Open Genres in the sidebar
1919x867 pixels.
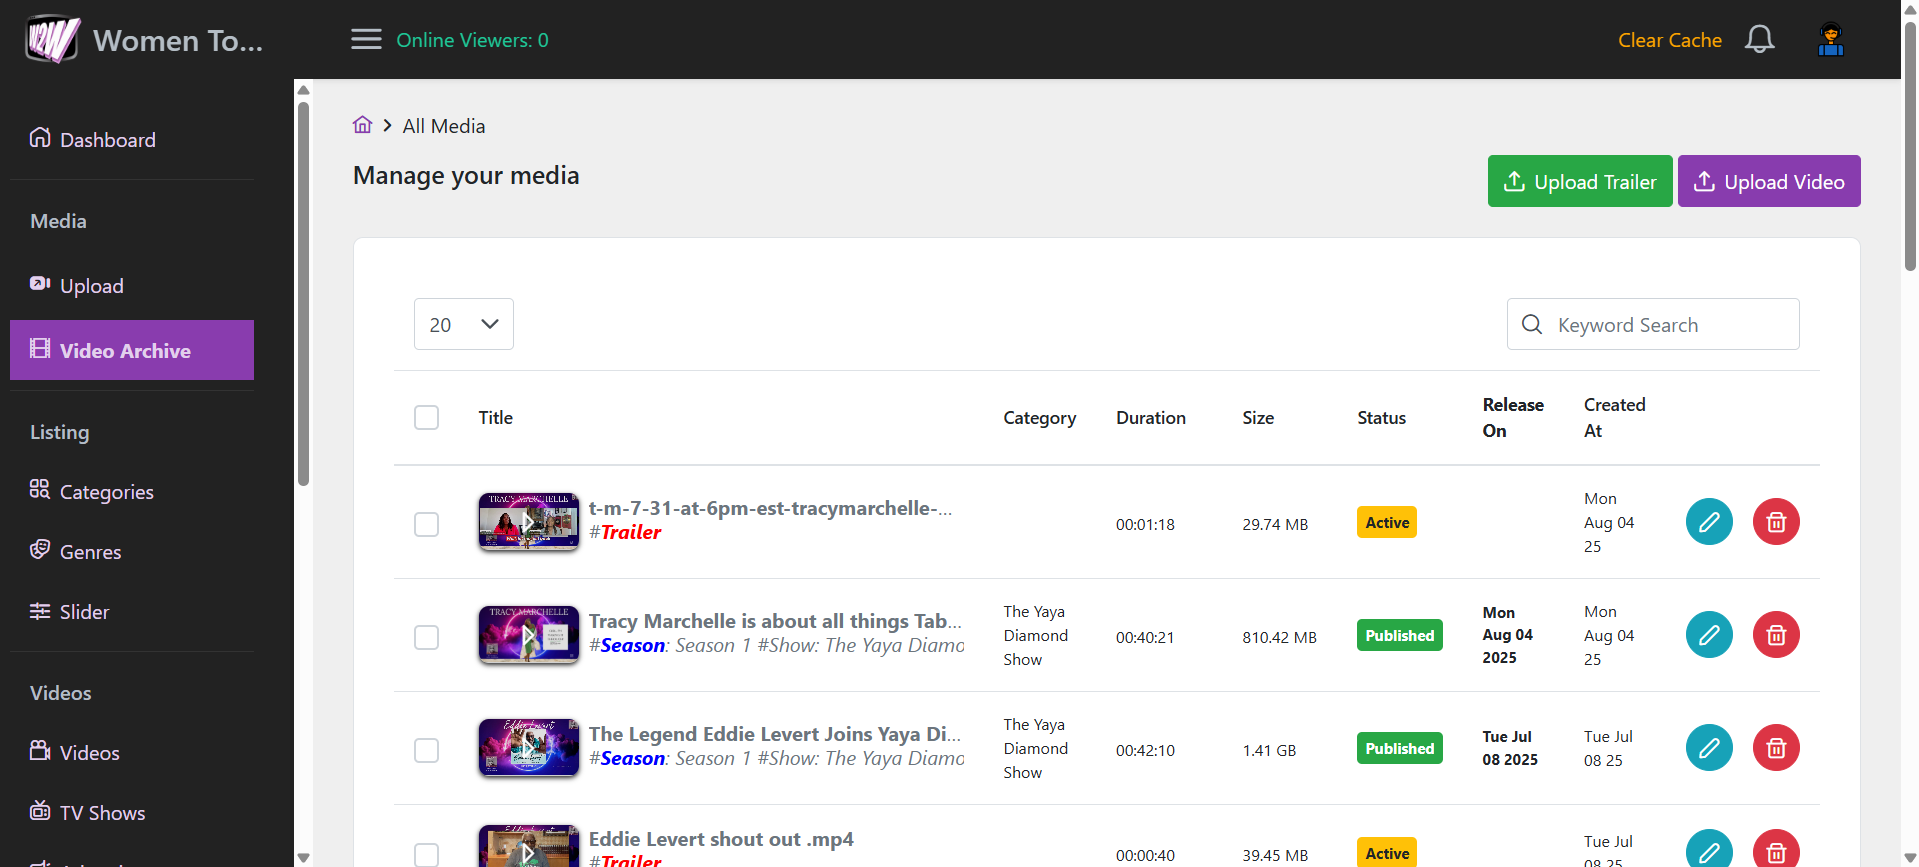(132, 551)
